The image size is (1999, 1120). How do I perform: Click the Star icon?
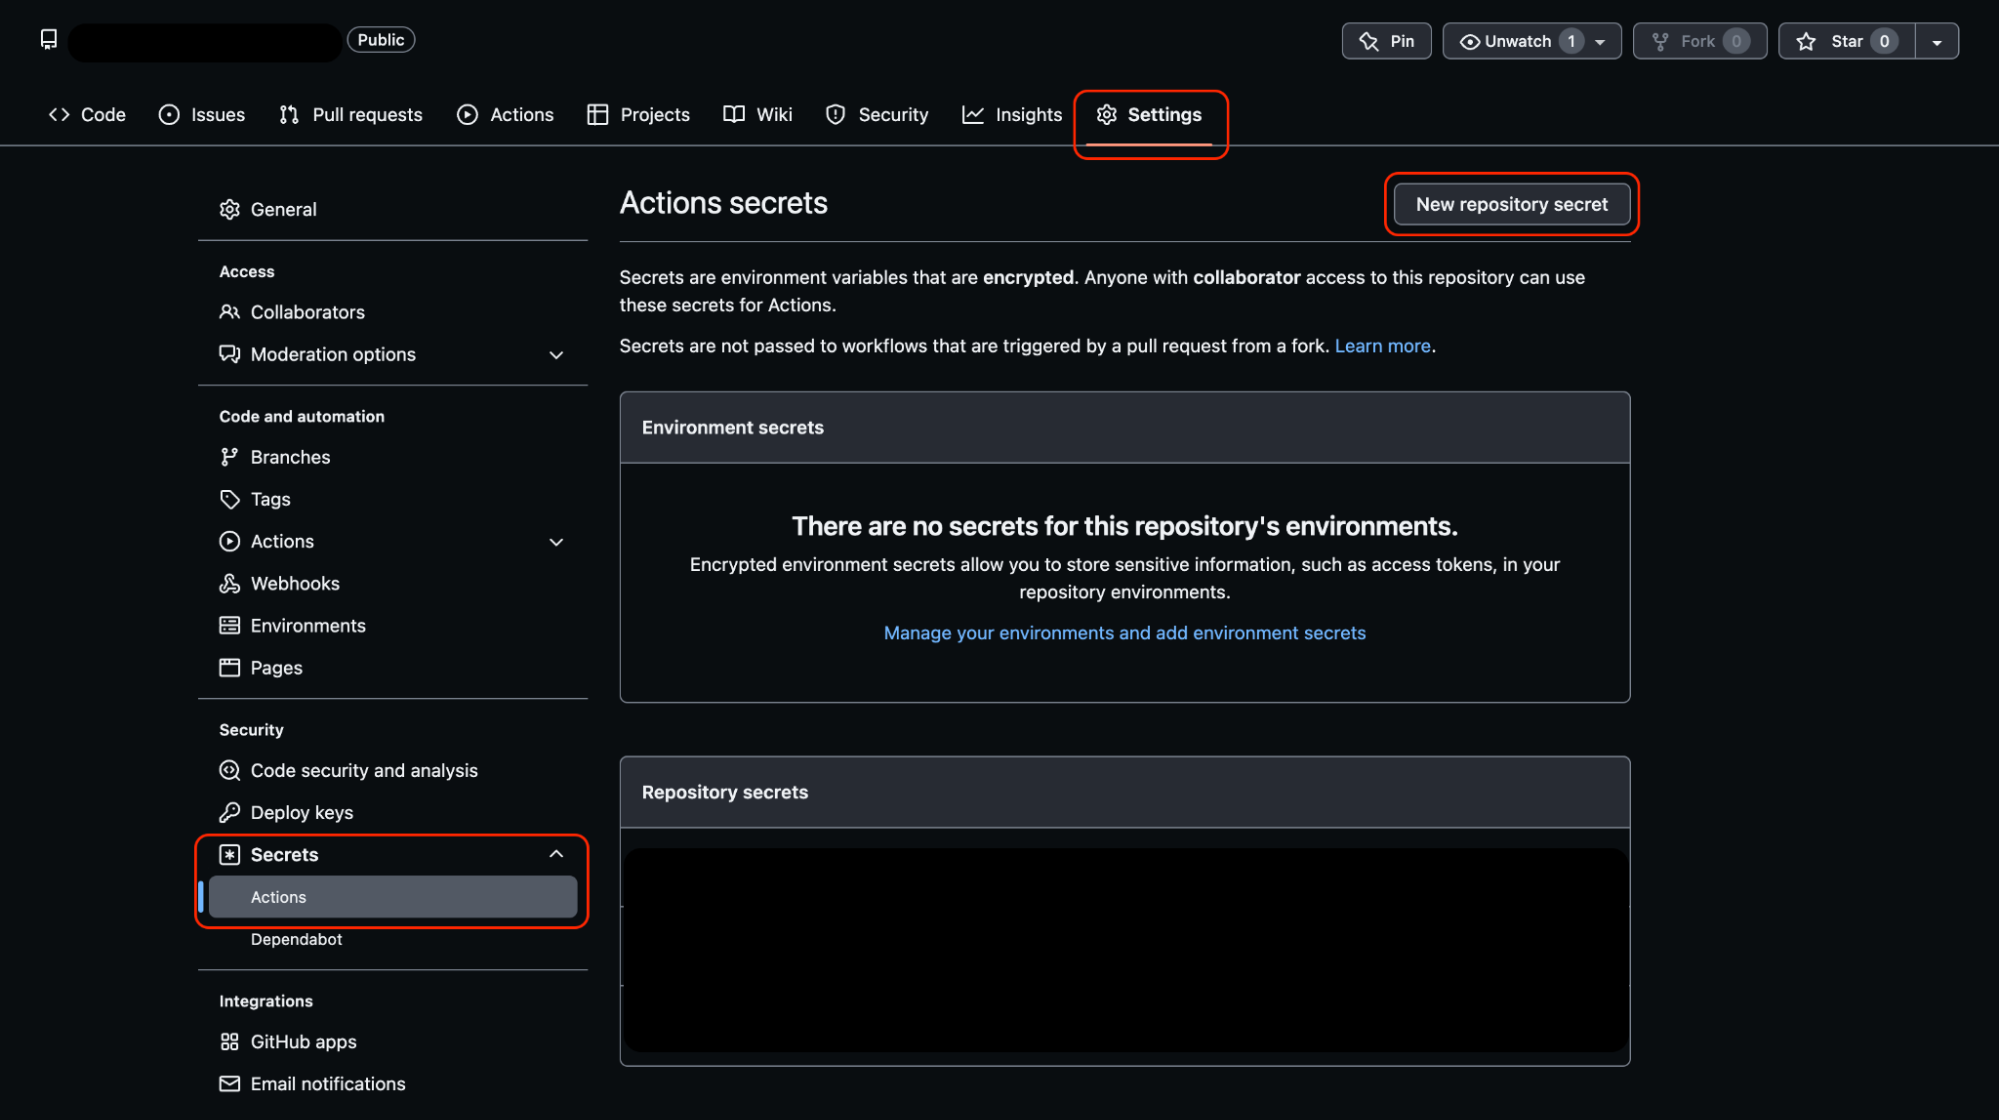pos(1806,41)
